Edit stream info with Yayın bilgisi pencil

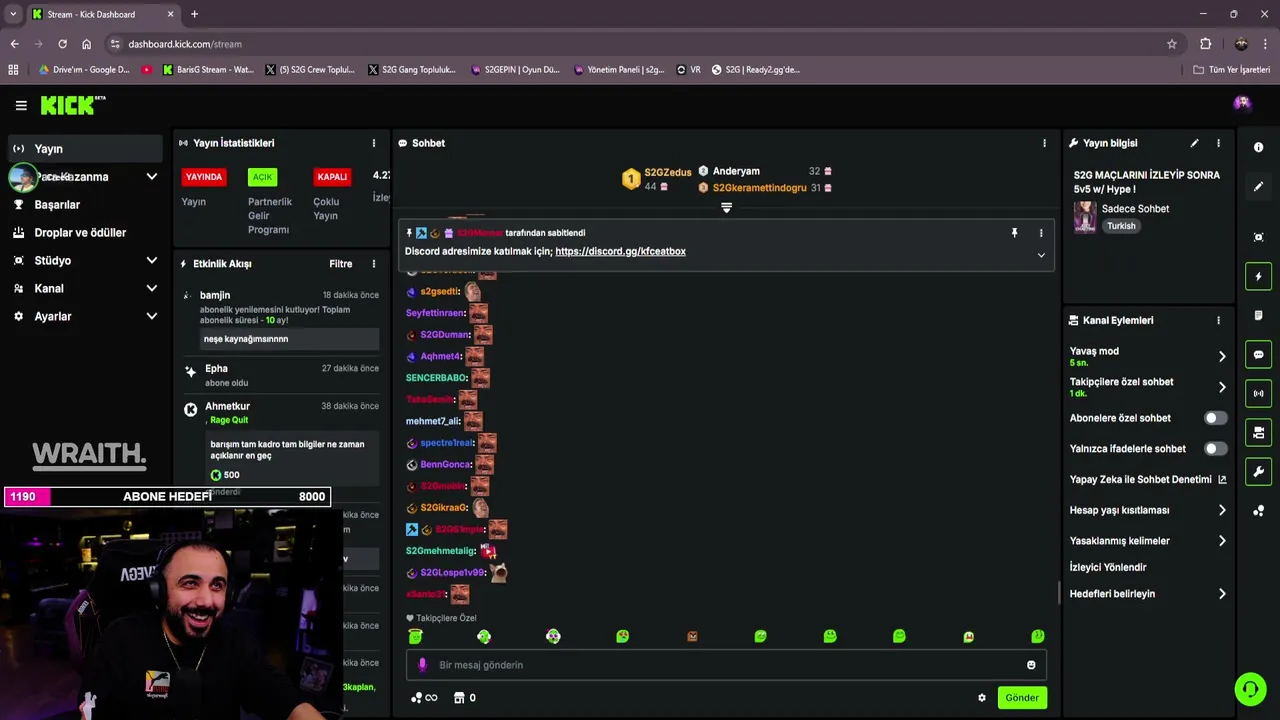pyautogui.click(x=1194, y=143)
